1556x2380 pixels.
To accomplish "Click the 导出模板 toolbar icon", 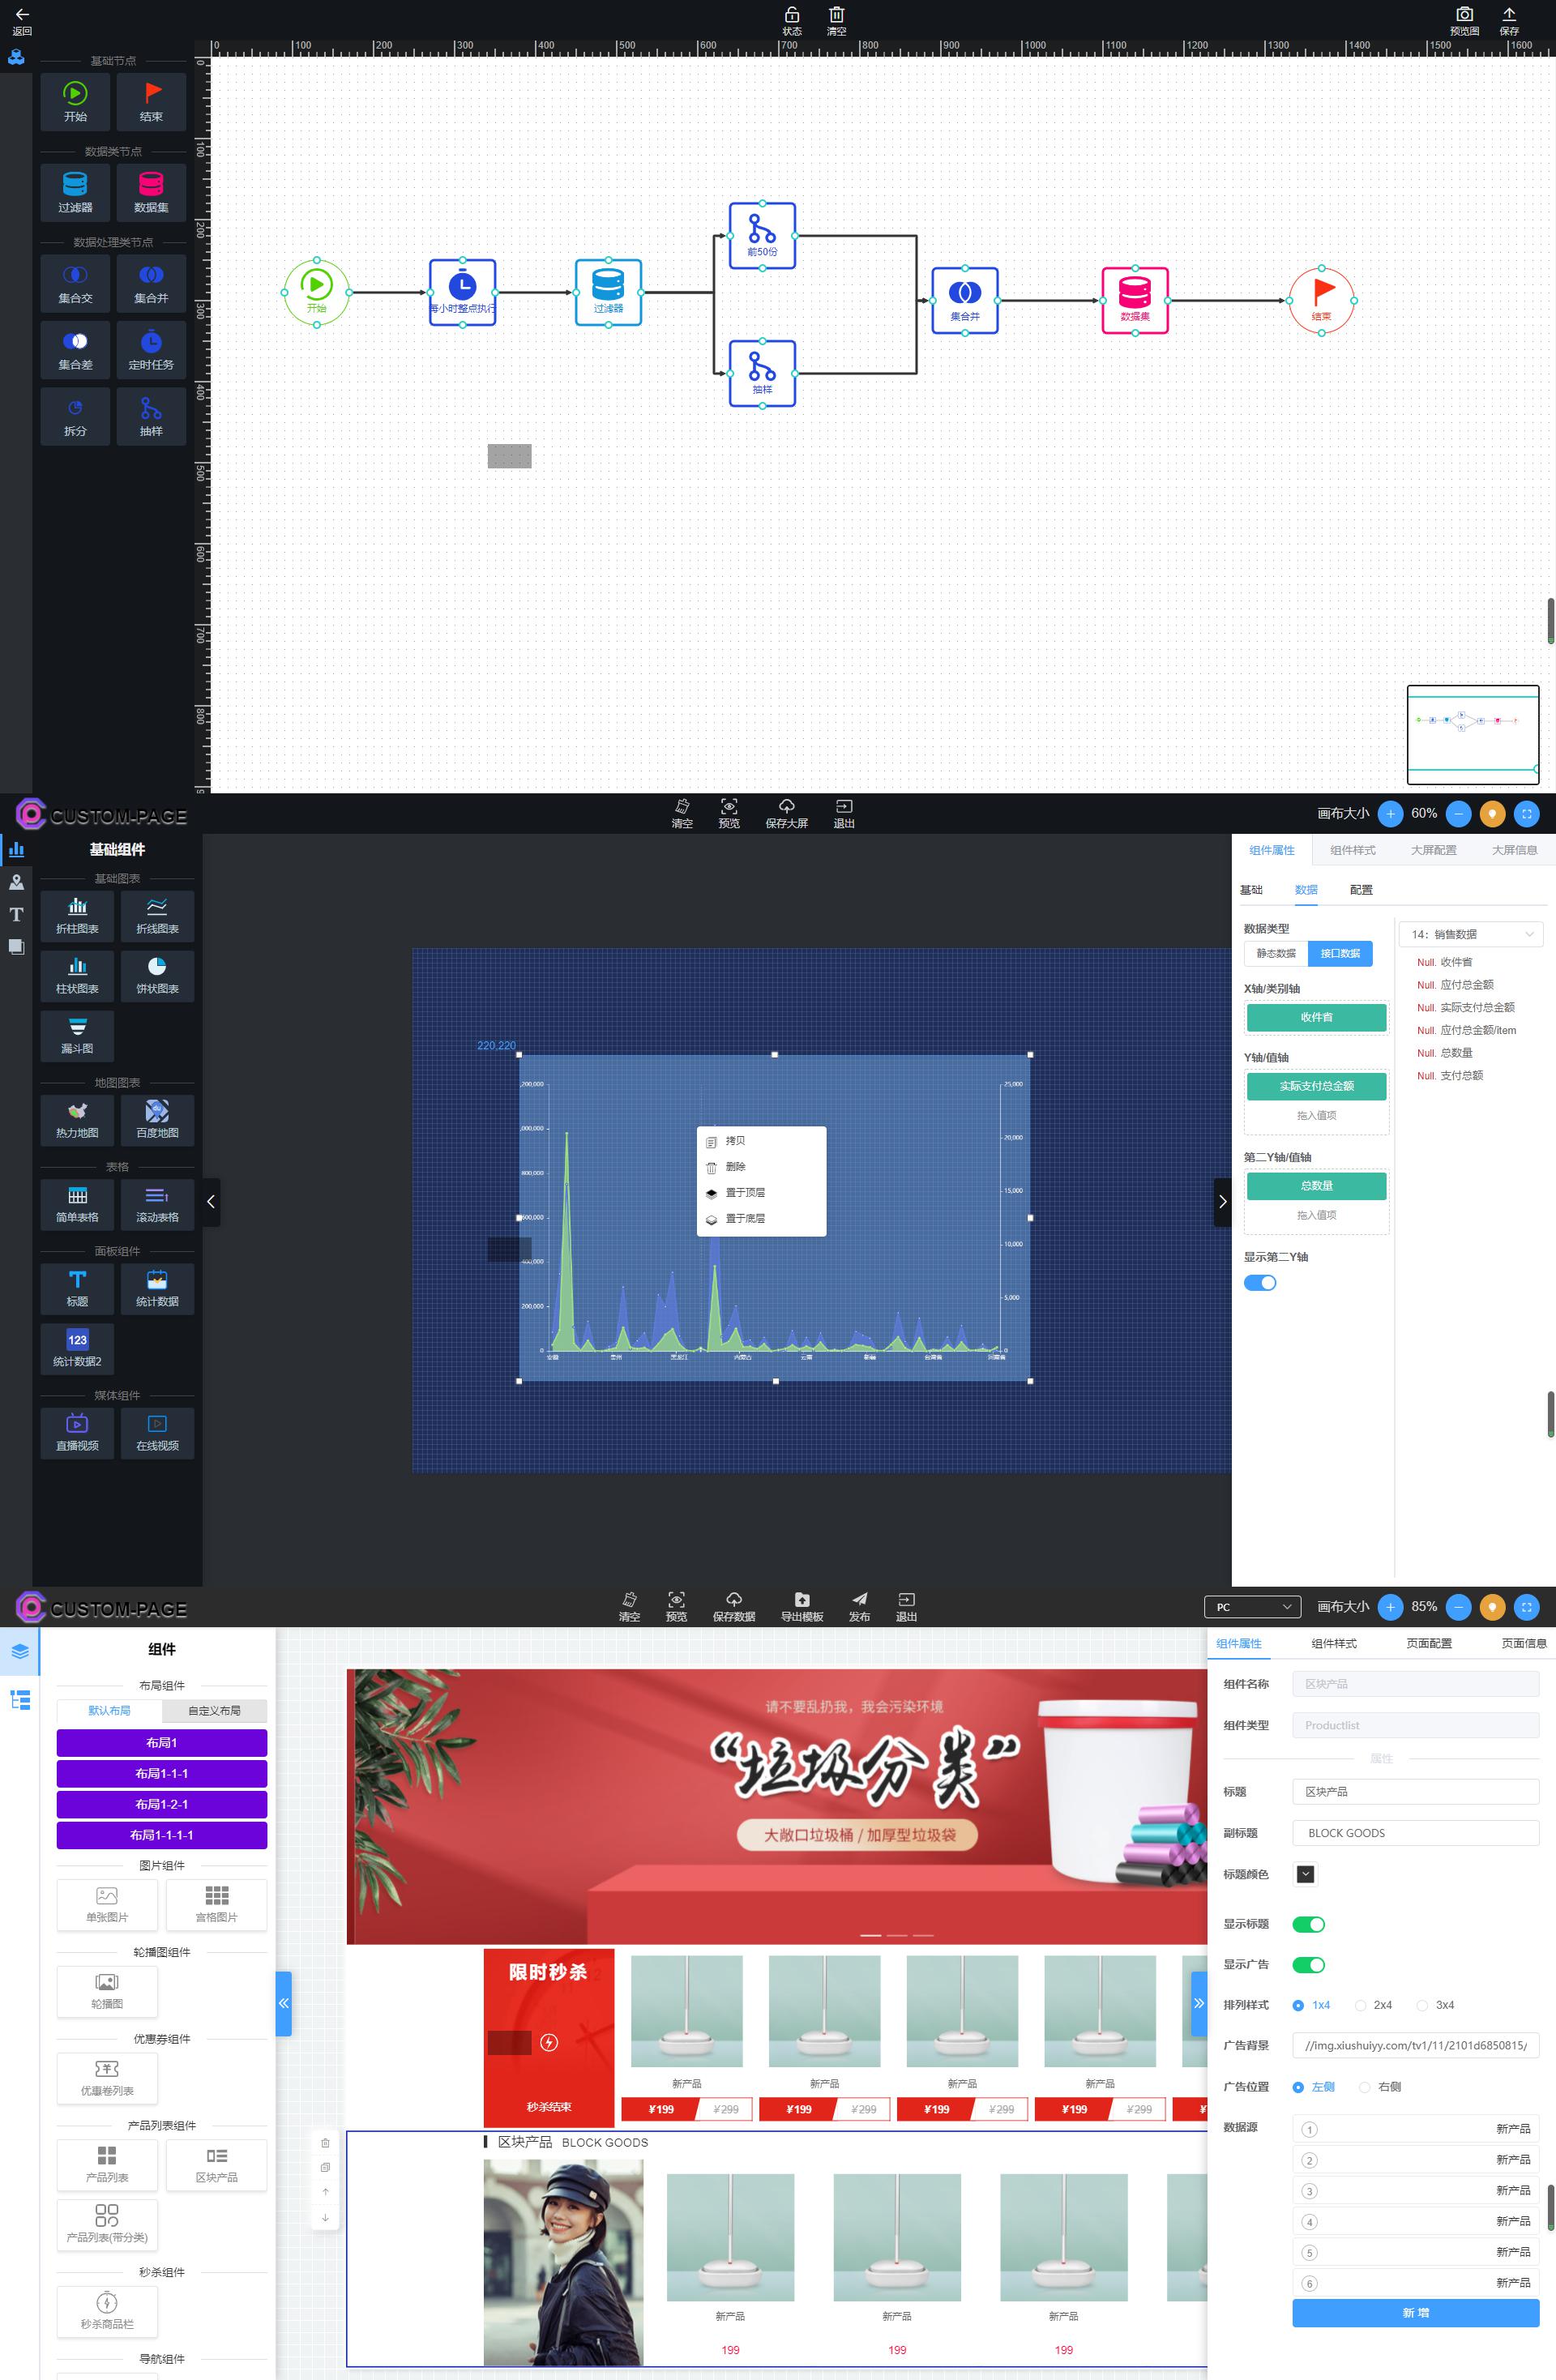I will (801, 1599).
